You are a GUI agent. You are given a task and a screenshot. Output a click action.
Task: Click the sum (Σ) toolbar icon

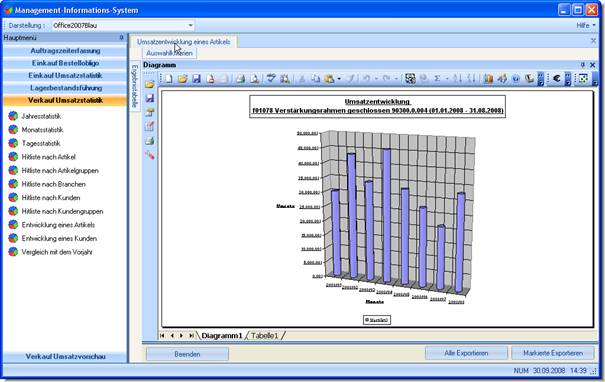[x=437, y=79]
